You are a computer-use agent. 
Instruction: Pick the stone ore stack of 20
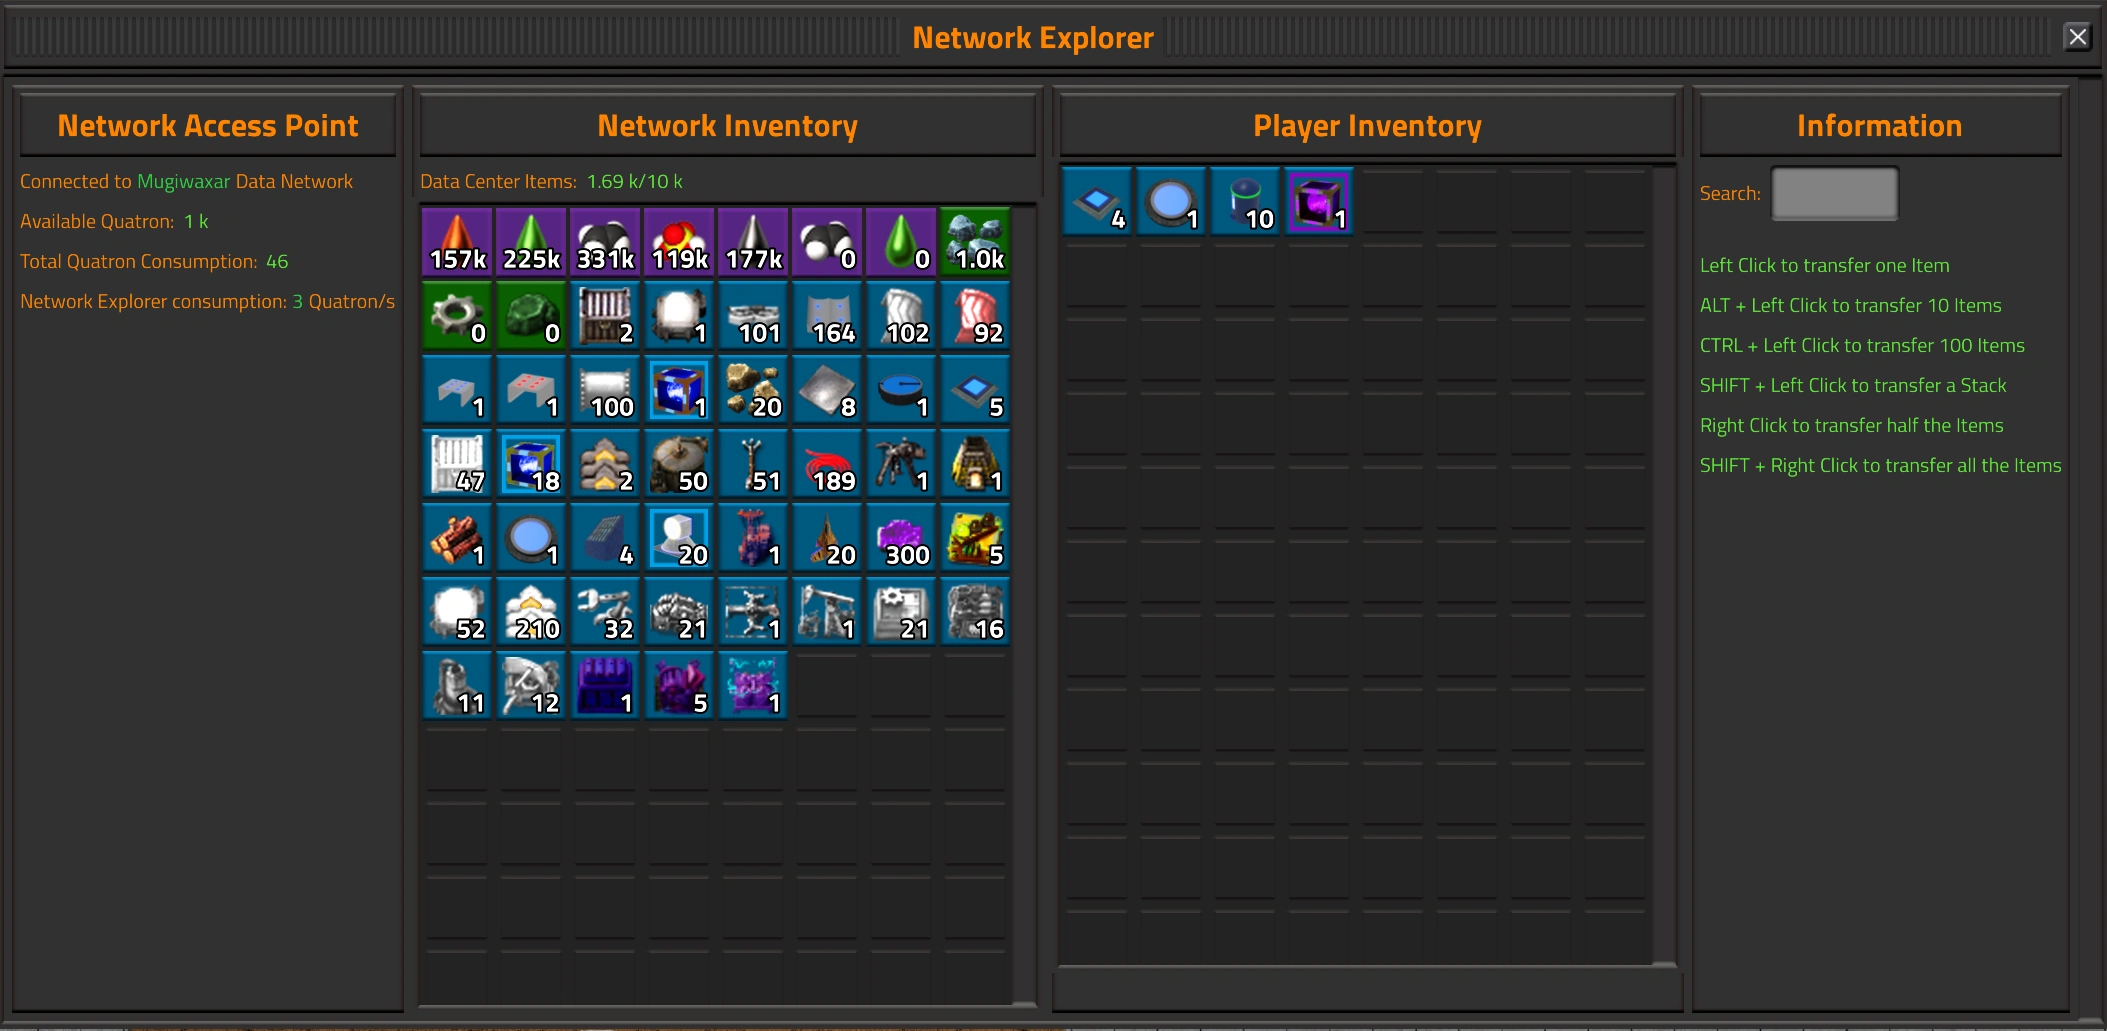[x=753, y=390]
